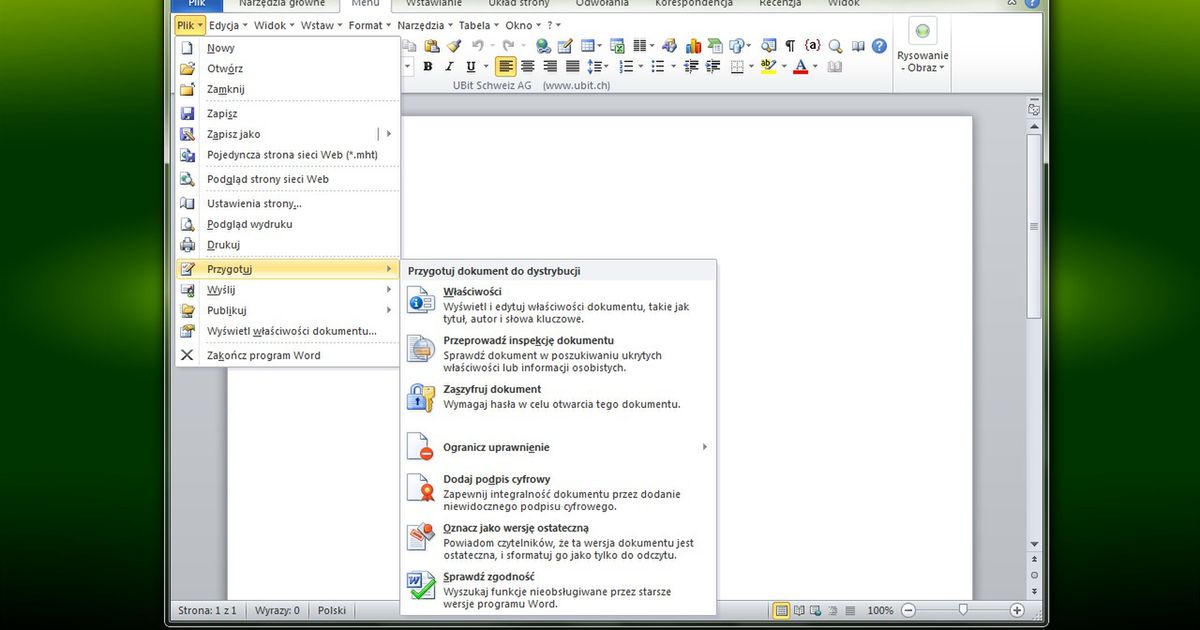The image size is (1200, 630).
Task: Switch to Web Layout view in status bar
Action: (815, 610)
